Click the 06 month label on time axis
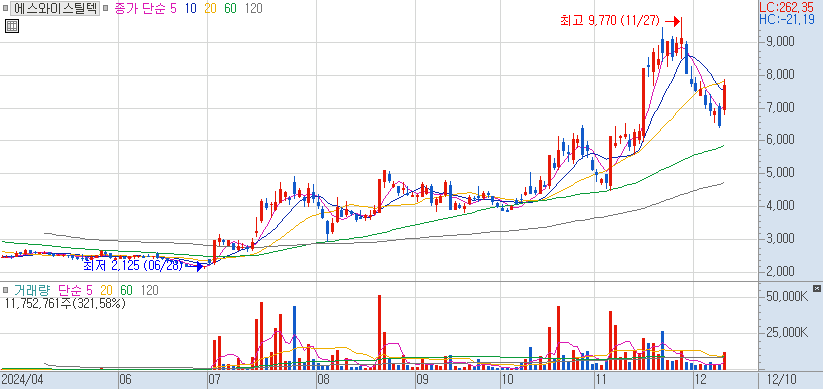This screenshot has width=823, height=389. tap(126, 380)
